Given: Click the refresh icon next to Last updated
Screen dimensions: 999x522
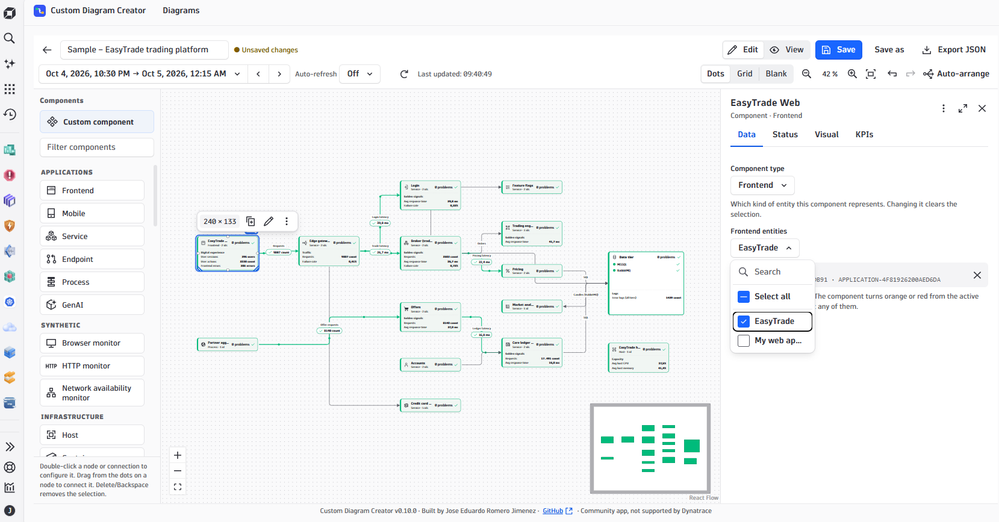Looking at the screenshot, I should [404, 74].
